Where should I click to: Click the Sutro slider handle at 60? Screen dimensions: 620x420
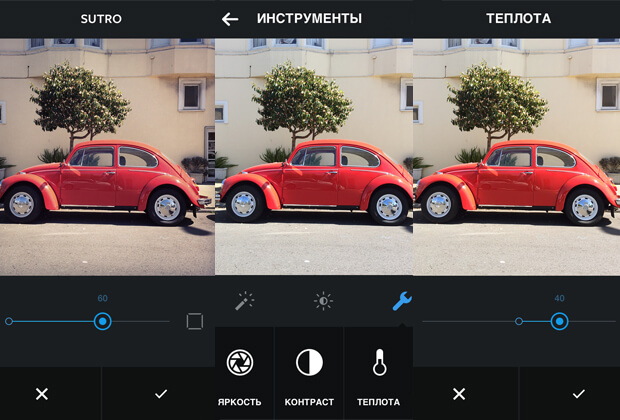[x=102, y=321]
